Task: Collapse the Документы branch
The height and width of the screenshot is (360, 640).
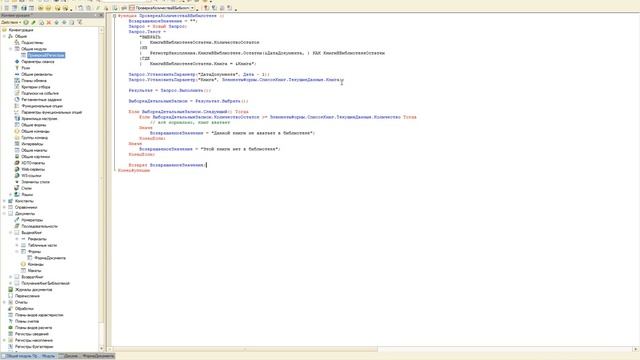Action: [4, 213]
